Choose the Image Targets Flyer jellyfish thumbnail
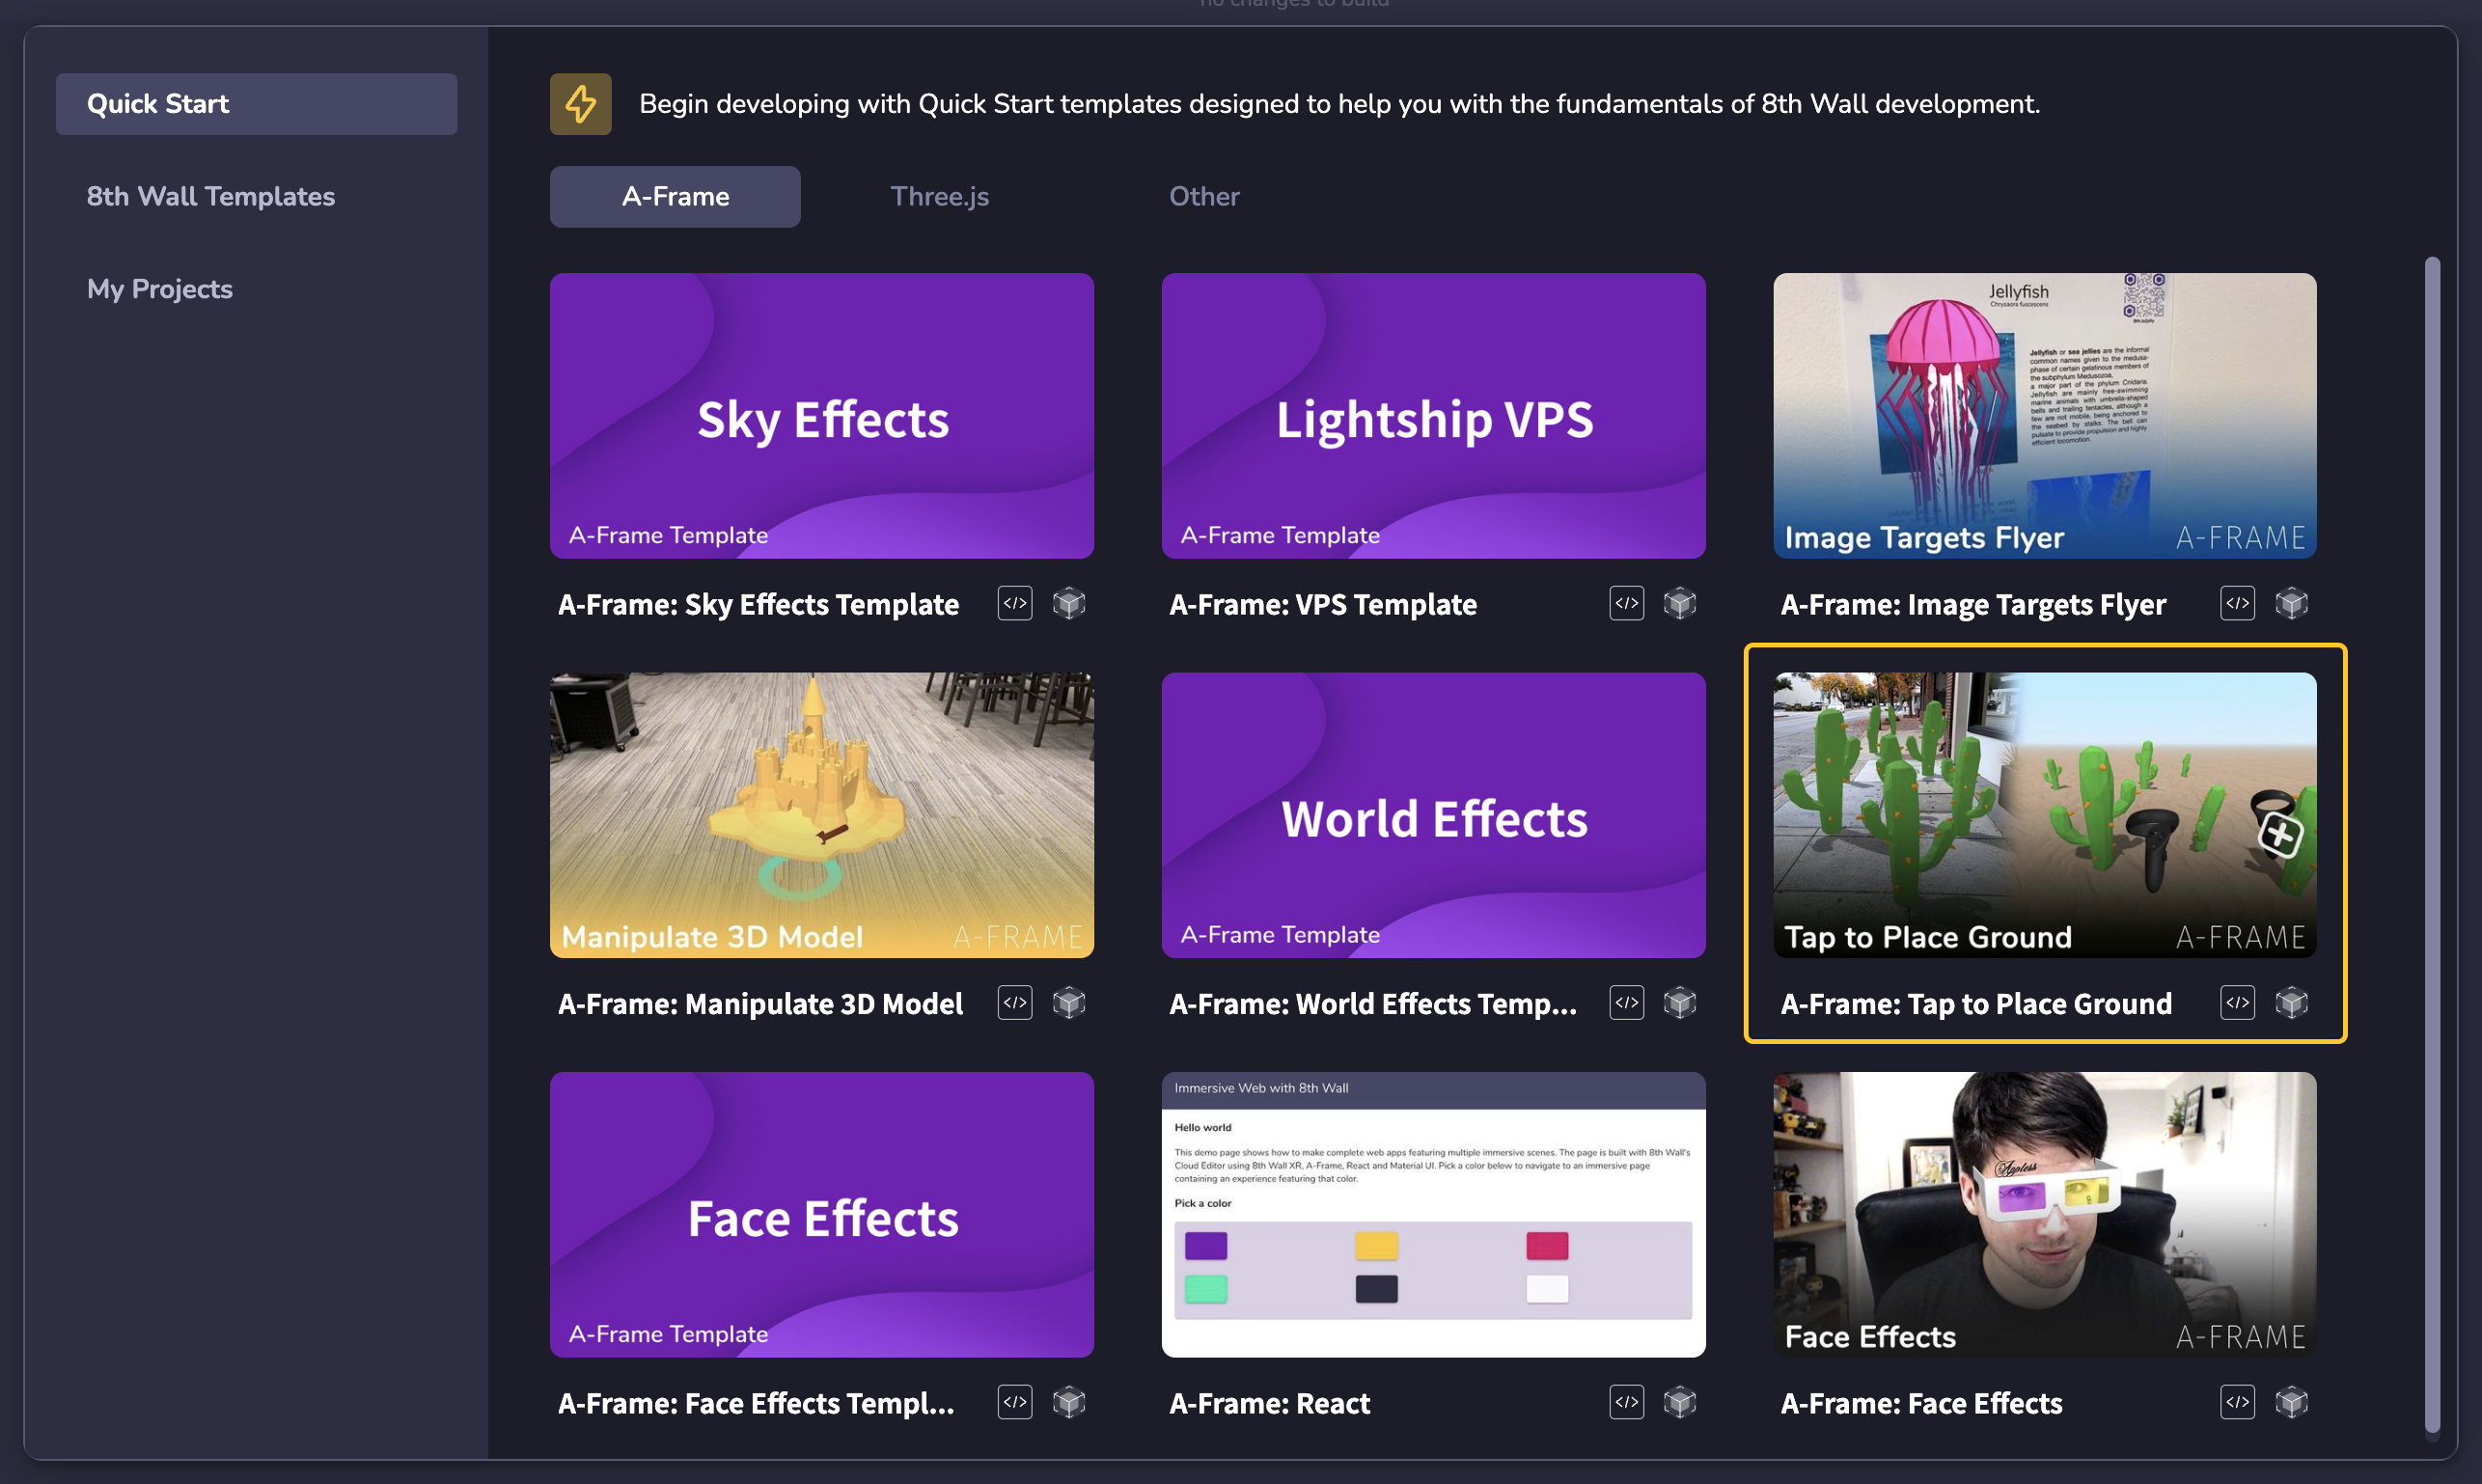 [x=2044, y=415]
